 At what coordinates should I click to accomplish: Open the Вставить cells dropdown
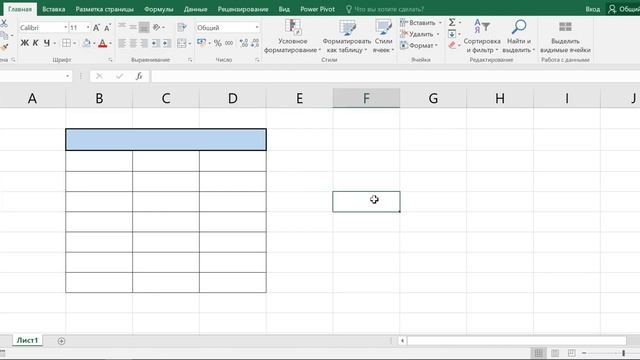421,22
